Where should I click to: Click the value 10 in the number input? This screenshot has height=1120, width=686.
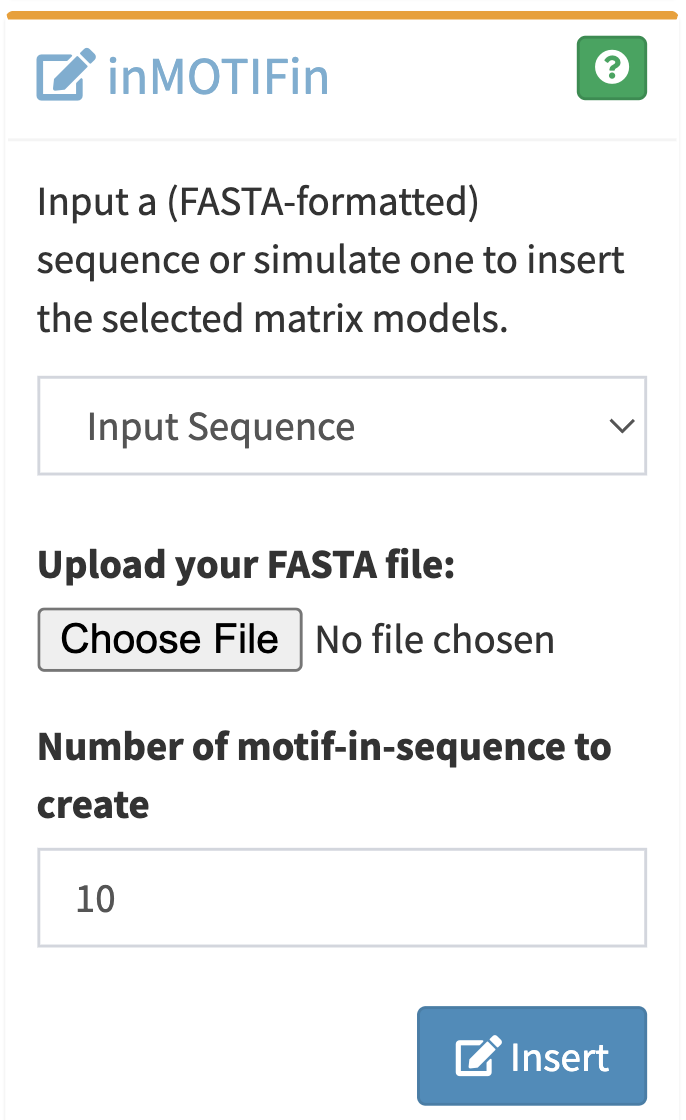point(94,897)
